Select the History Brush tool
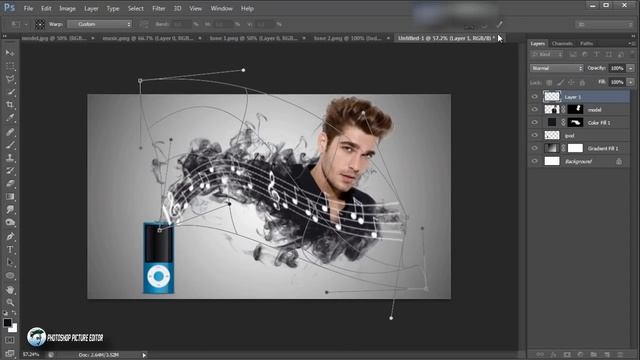The image size is (640, 360). click(10, 171)
